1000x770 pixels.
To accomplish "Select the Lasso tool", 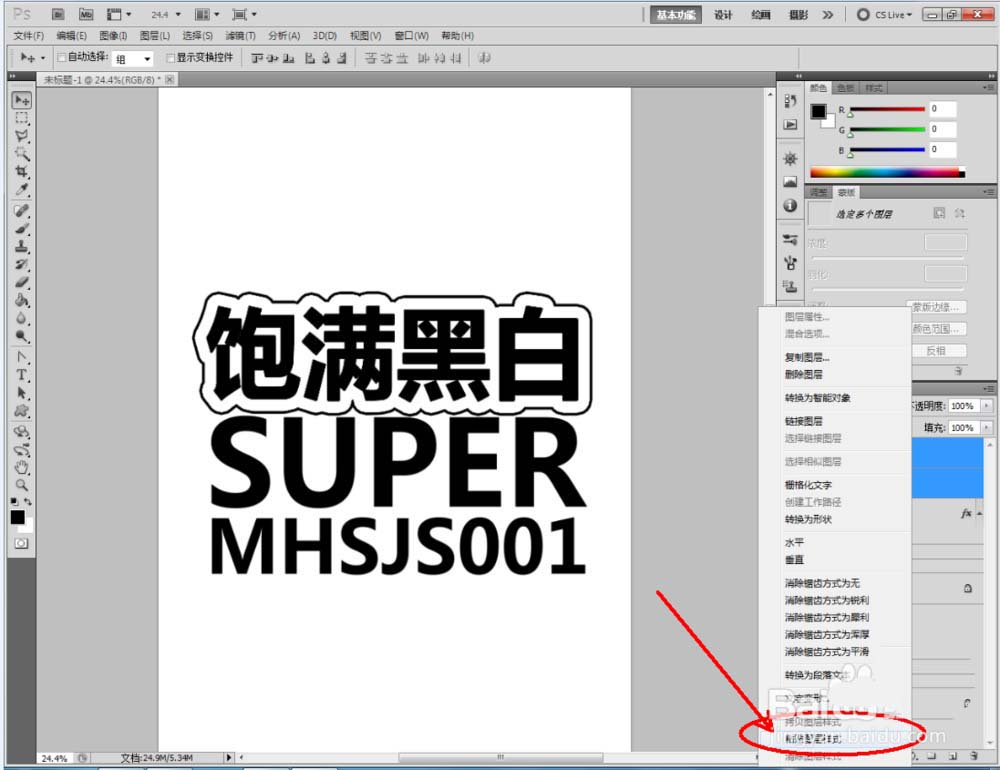I will tap(22, 133).
